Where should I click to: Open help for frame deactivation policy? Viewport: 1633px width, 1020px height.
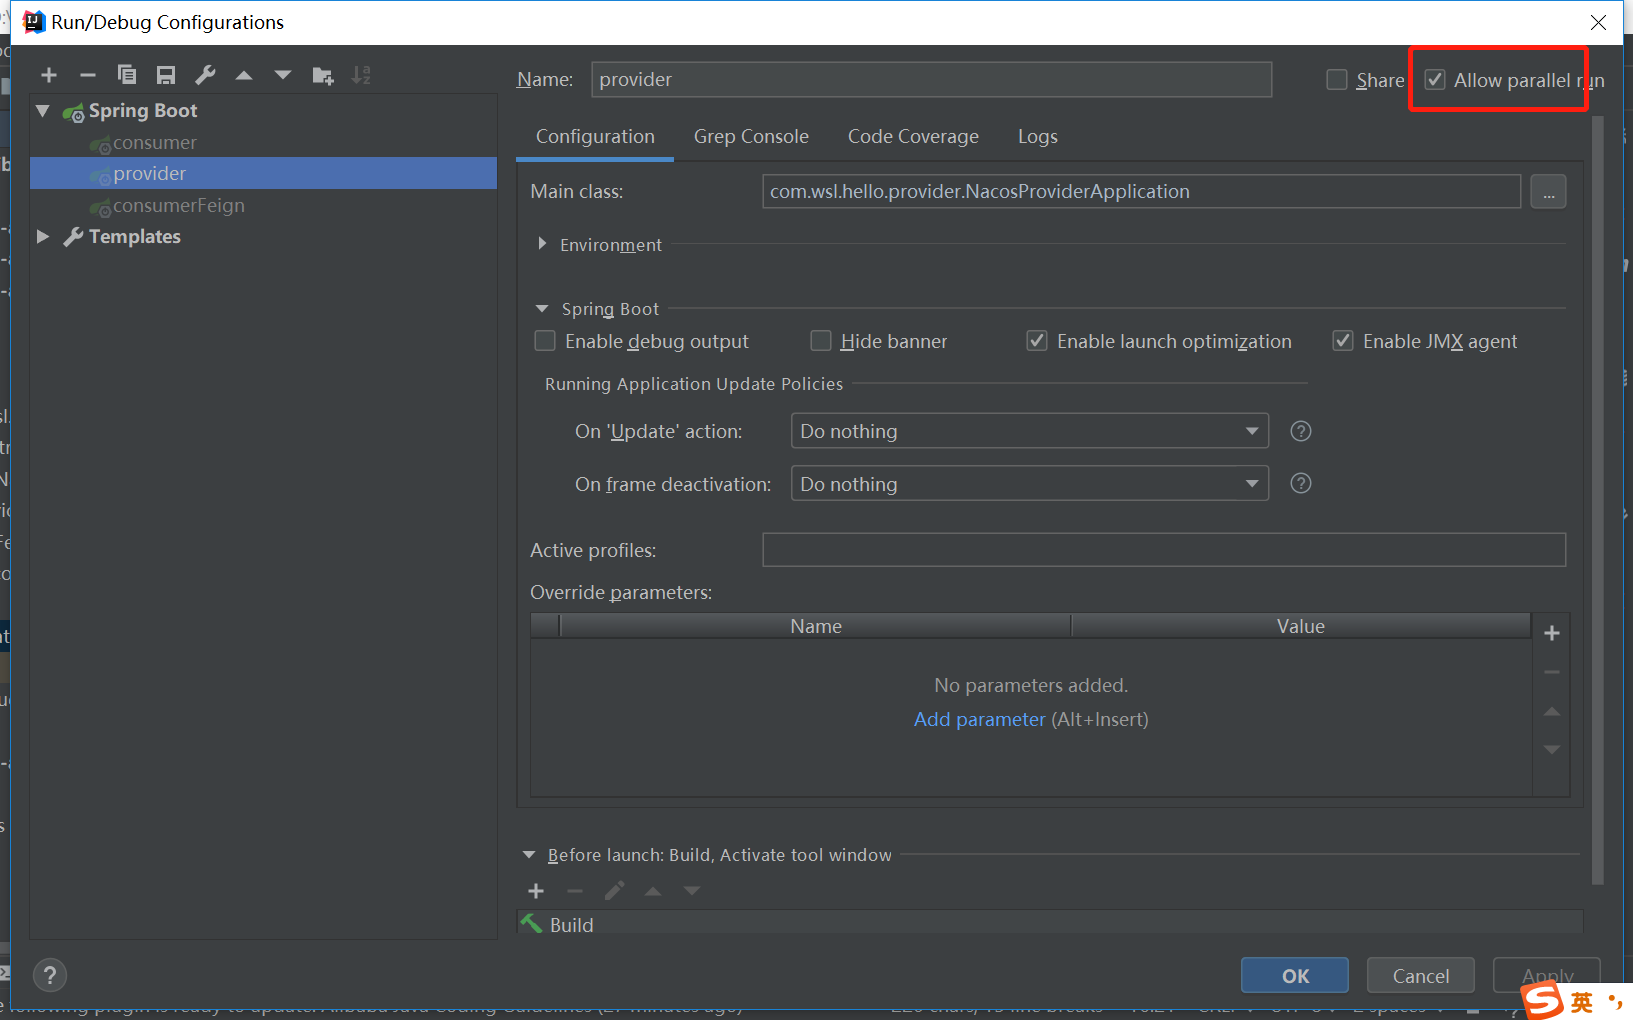(1301, 483)
